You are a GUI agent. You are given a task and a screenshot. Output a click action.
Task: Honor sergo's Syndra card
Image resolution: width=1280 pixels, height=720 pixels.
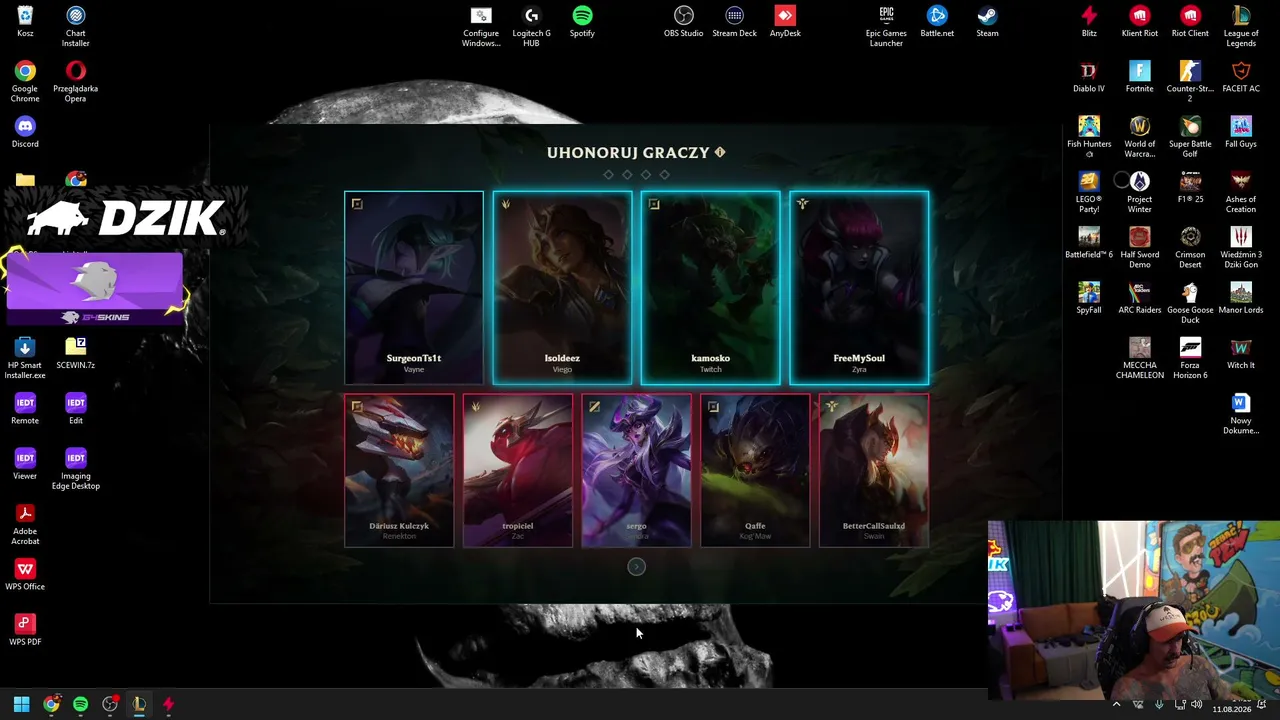pos(636,471)
